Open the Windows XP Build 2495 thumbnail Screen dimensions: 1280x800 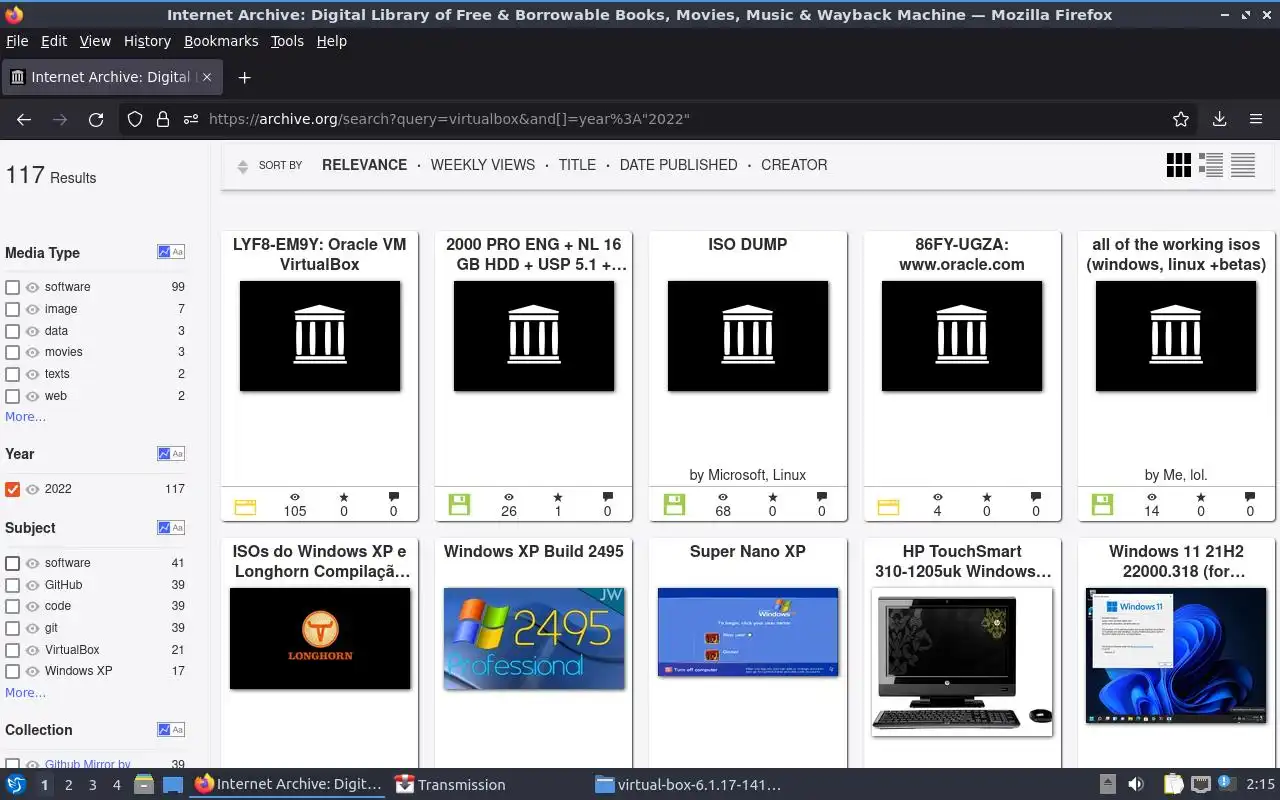[534, 639]
